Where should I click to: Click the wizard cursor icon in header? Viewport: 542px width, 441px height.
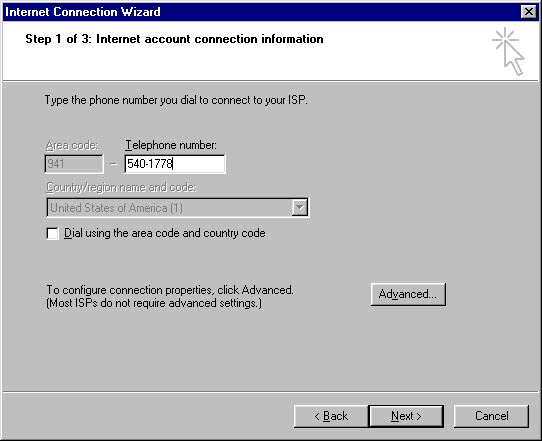click(x=508, y=51)
